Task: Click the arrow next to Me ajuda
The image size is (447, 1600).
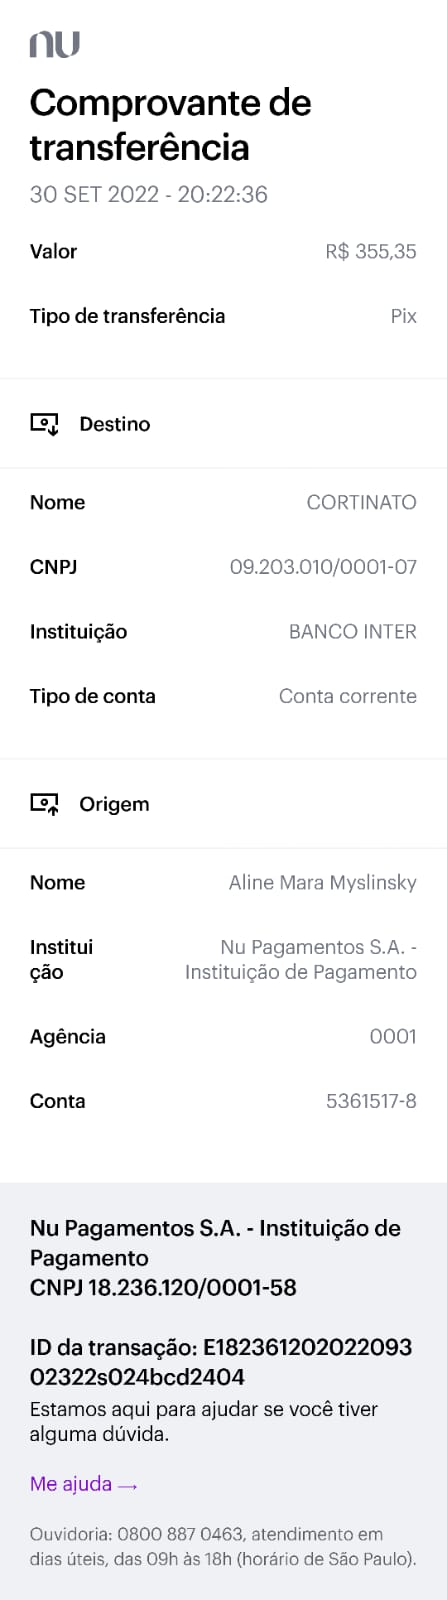Action: [x=127, y=1485]
